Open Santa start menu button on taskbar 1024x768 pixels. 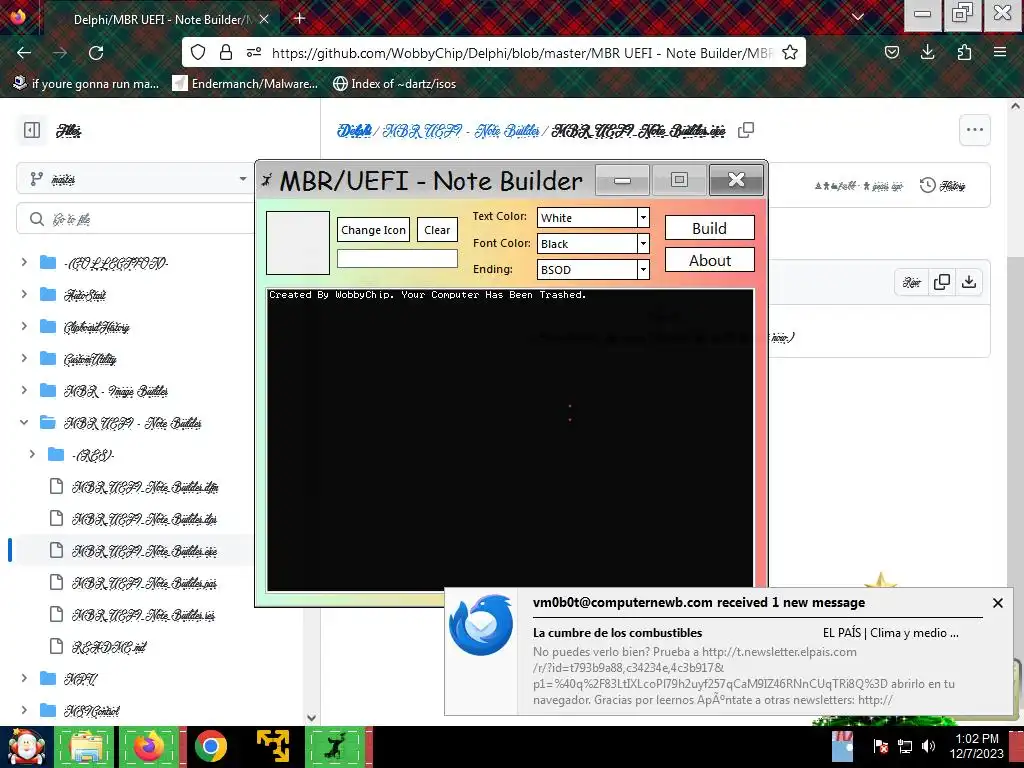pos(25,747)
